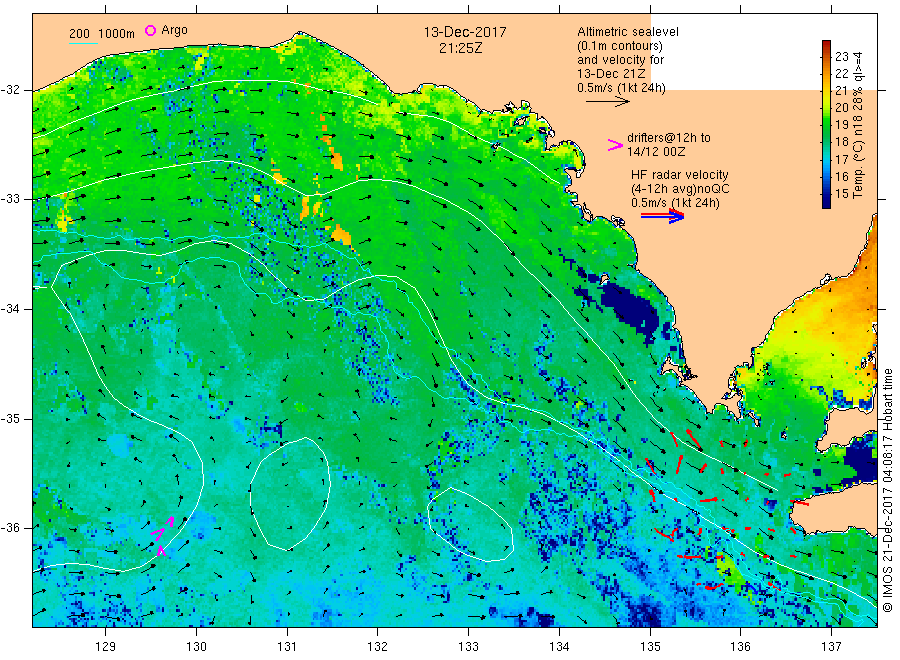Click the 'Altimetric sealevel' legend text
The width and height of the screenshot is (900, 660).
point(628,32)
